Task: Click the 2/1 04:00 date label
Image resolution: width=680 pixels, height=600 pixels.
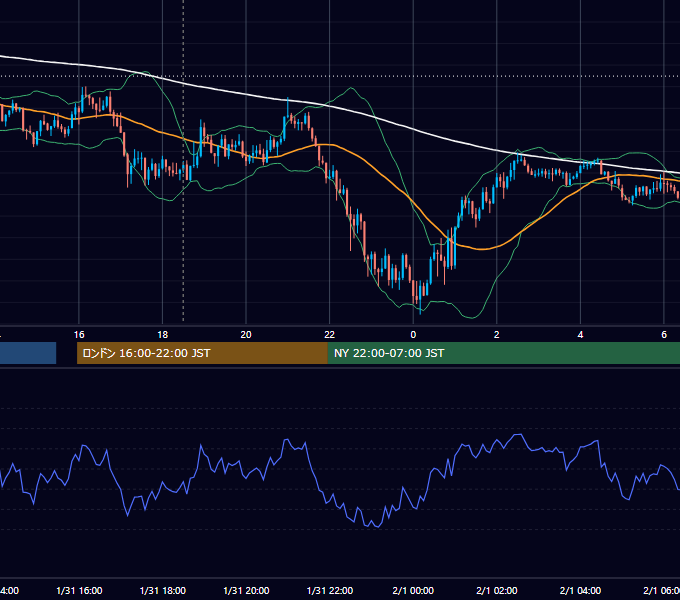Action: point(580,590)
